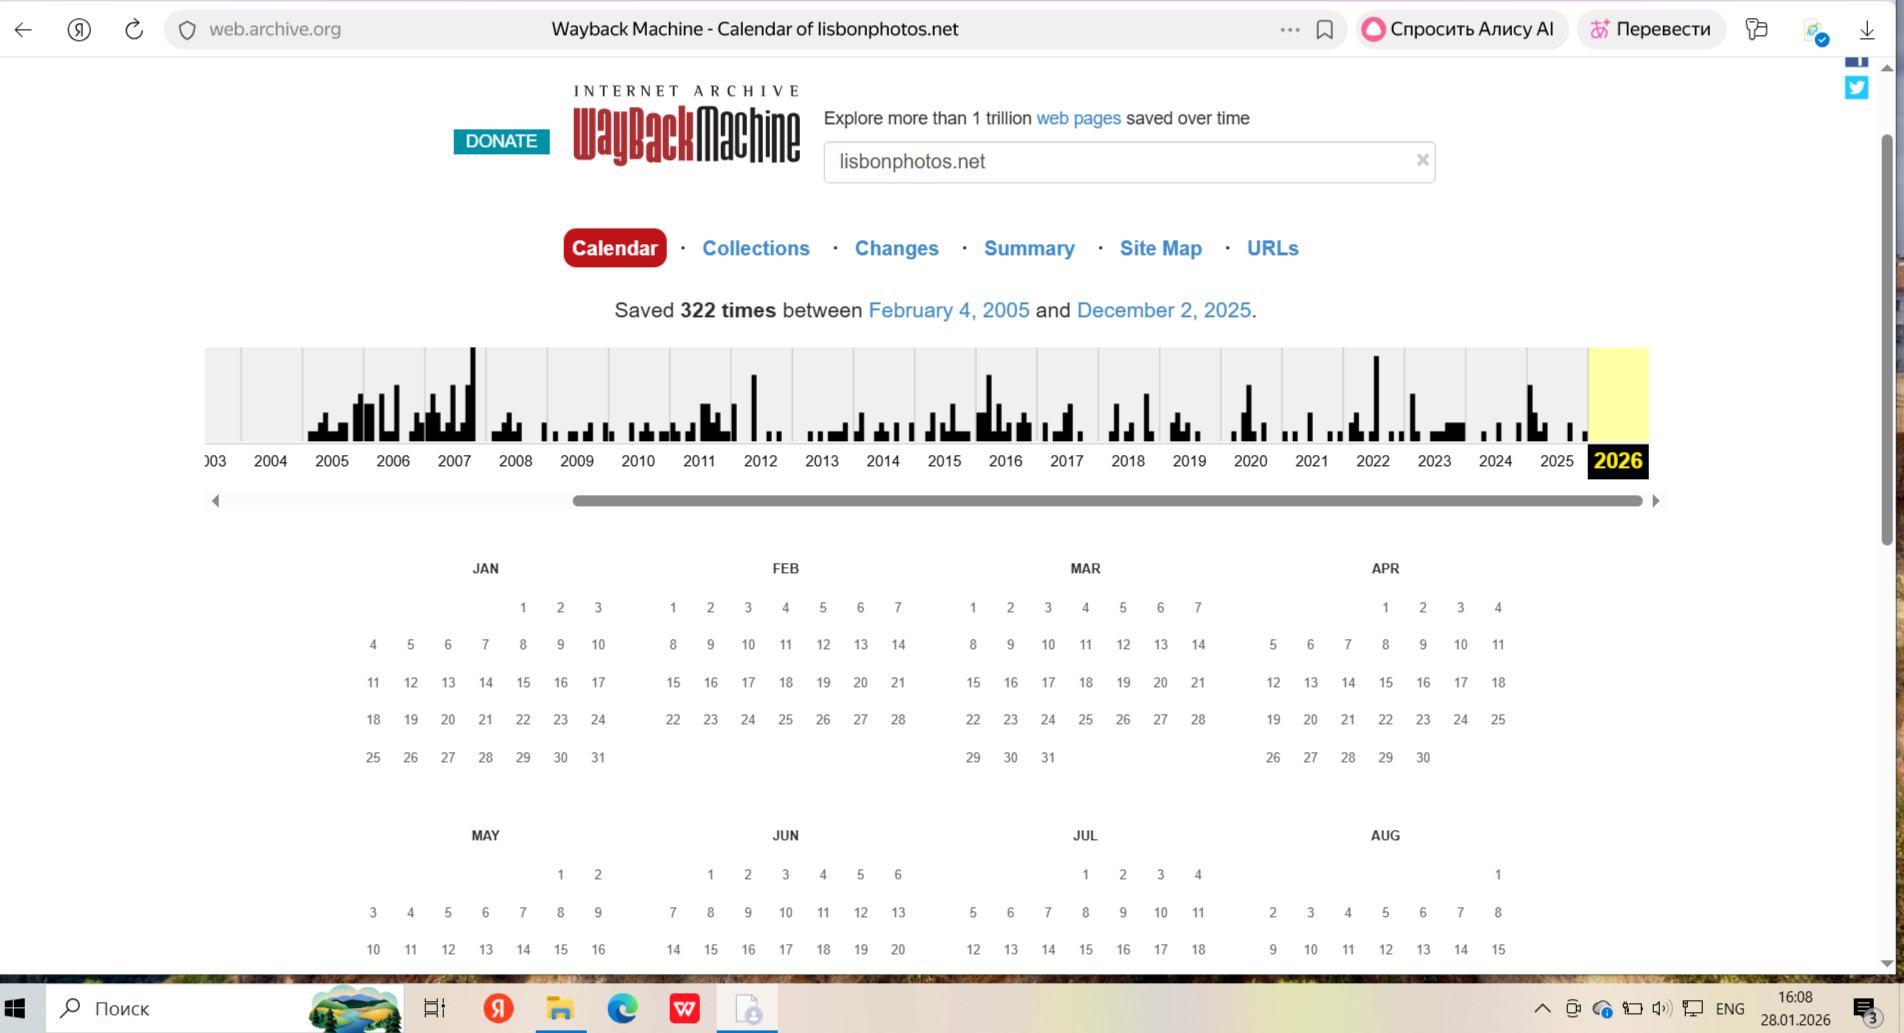Screen dimensions: 1904x1033
Task: Switch the ENG input language
Action: (1730, 1009)
